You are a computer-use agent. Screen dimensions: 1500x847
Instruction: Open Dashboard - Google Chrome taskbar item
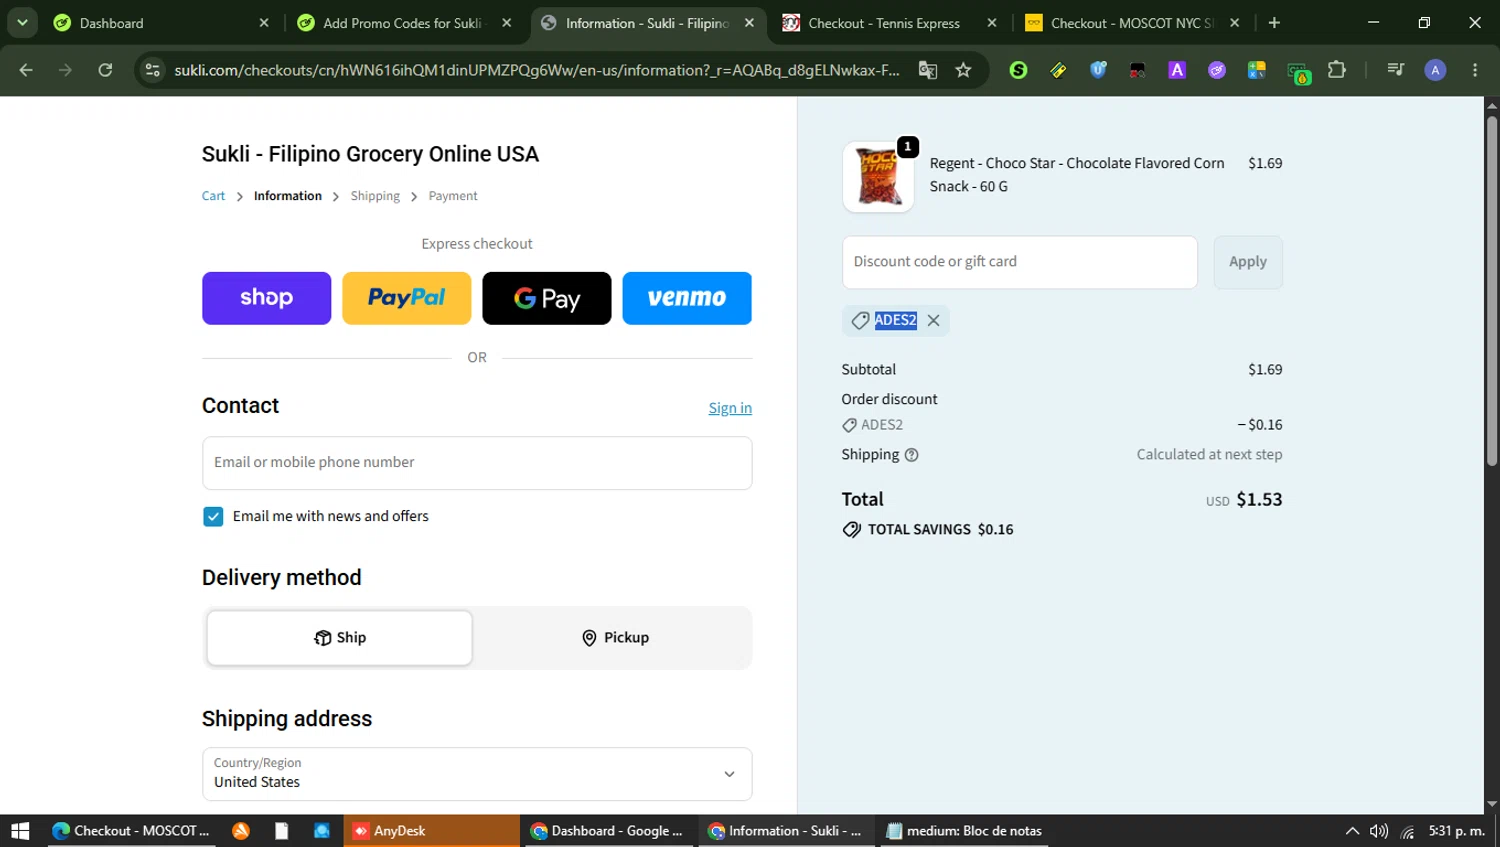(607, 831)
